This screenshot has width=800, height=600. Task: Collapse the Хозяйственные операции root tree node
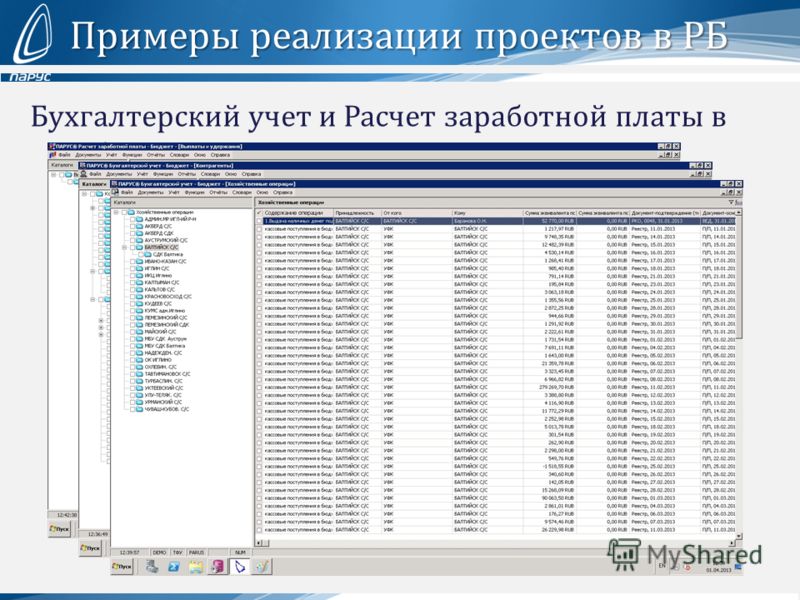(117, 212)
